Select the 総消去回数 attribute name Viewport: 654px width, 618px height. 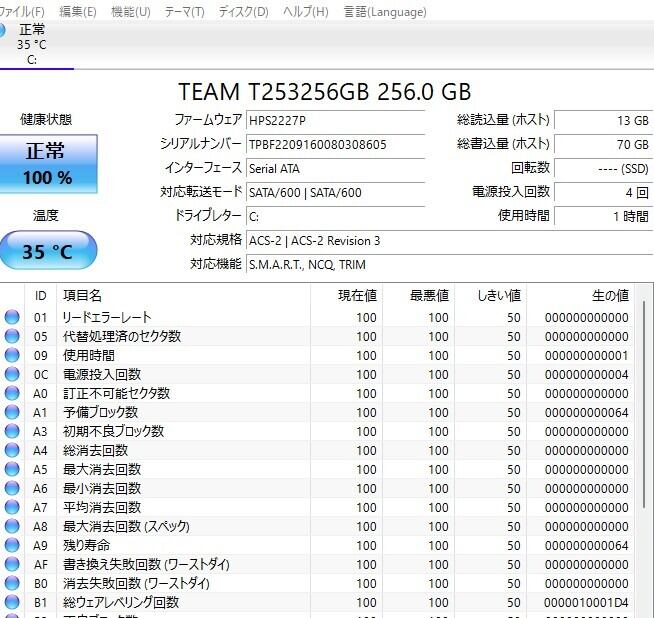click(96, 450)
